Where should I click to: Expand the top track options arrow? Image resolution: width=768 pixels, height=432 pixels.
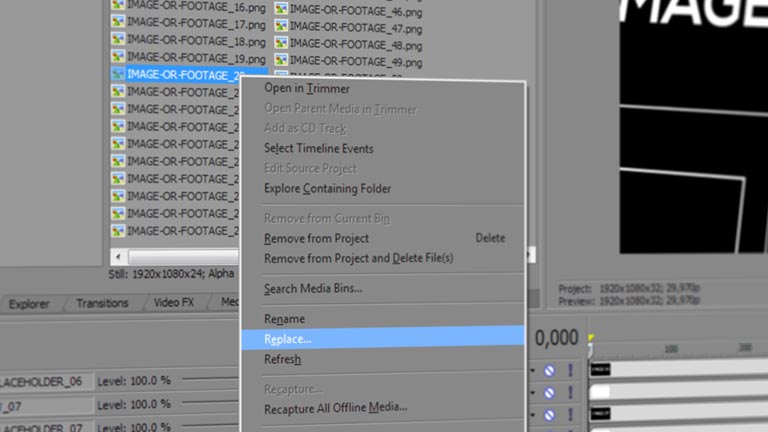click(x=532, y=371)
